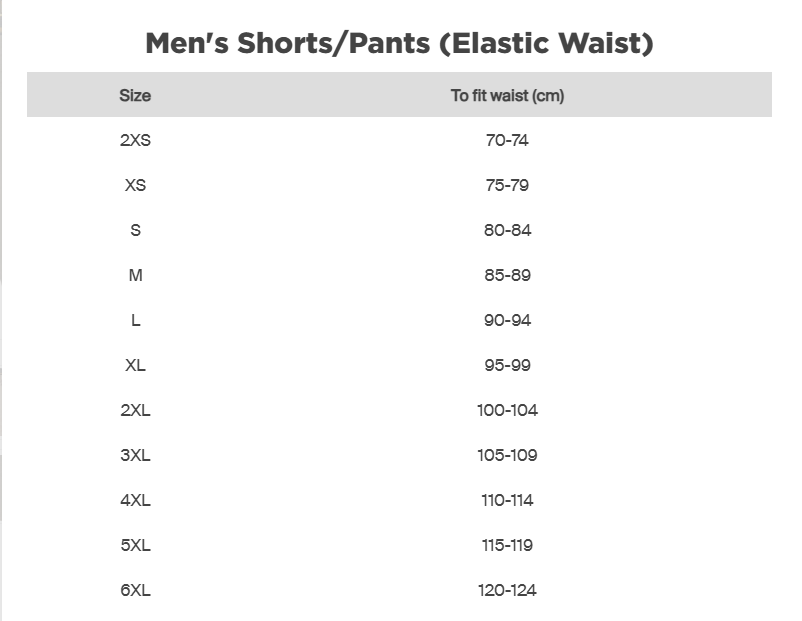
Task: Select the 100-104 waist value
Action: click(x=507, y=411)
